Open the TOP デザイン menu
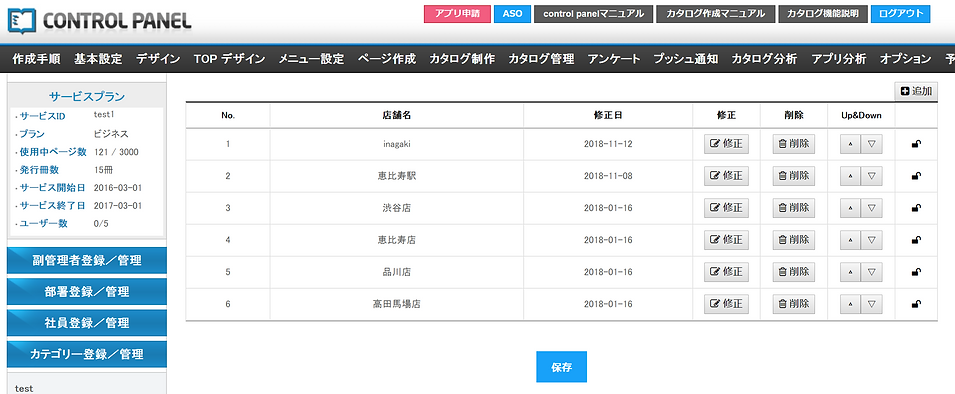 [x=230, y=59]
